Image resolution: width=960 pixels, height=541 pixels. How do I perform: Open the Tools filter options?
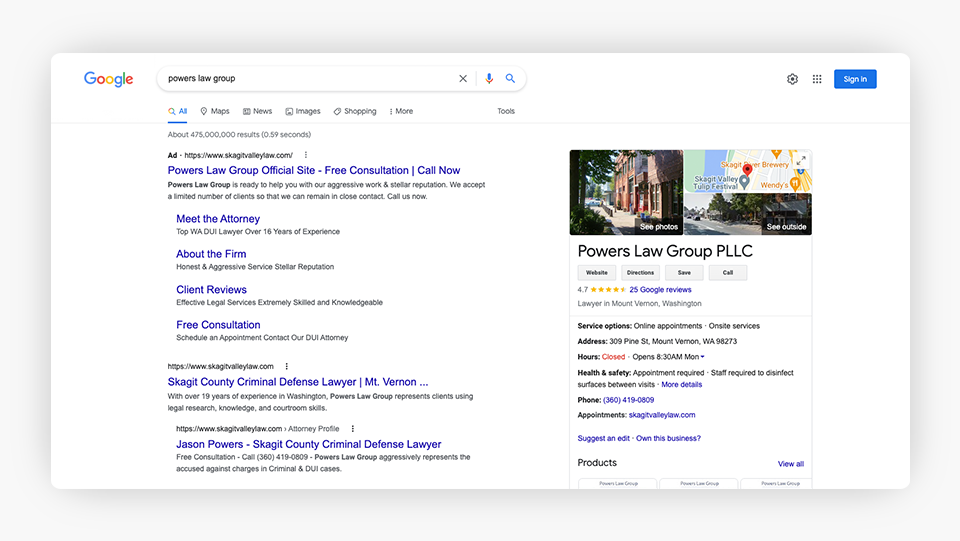point(506,111)
